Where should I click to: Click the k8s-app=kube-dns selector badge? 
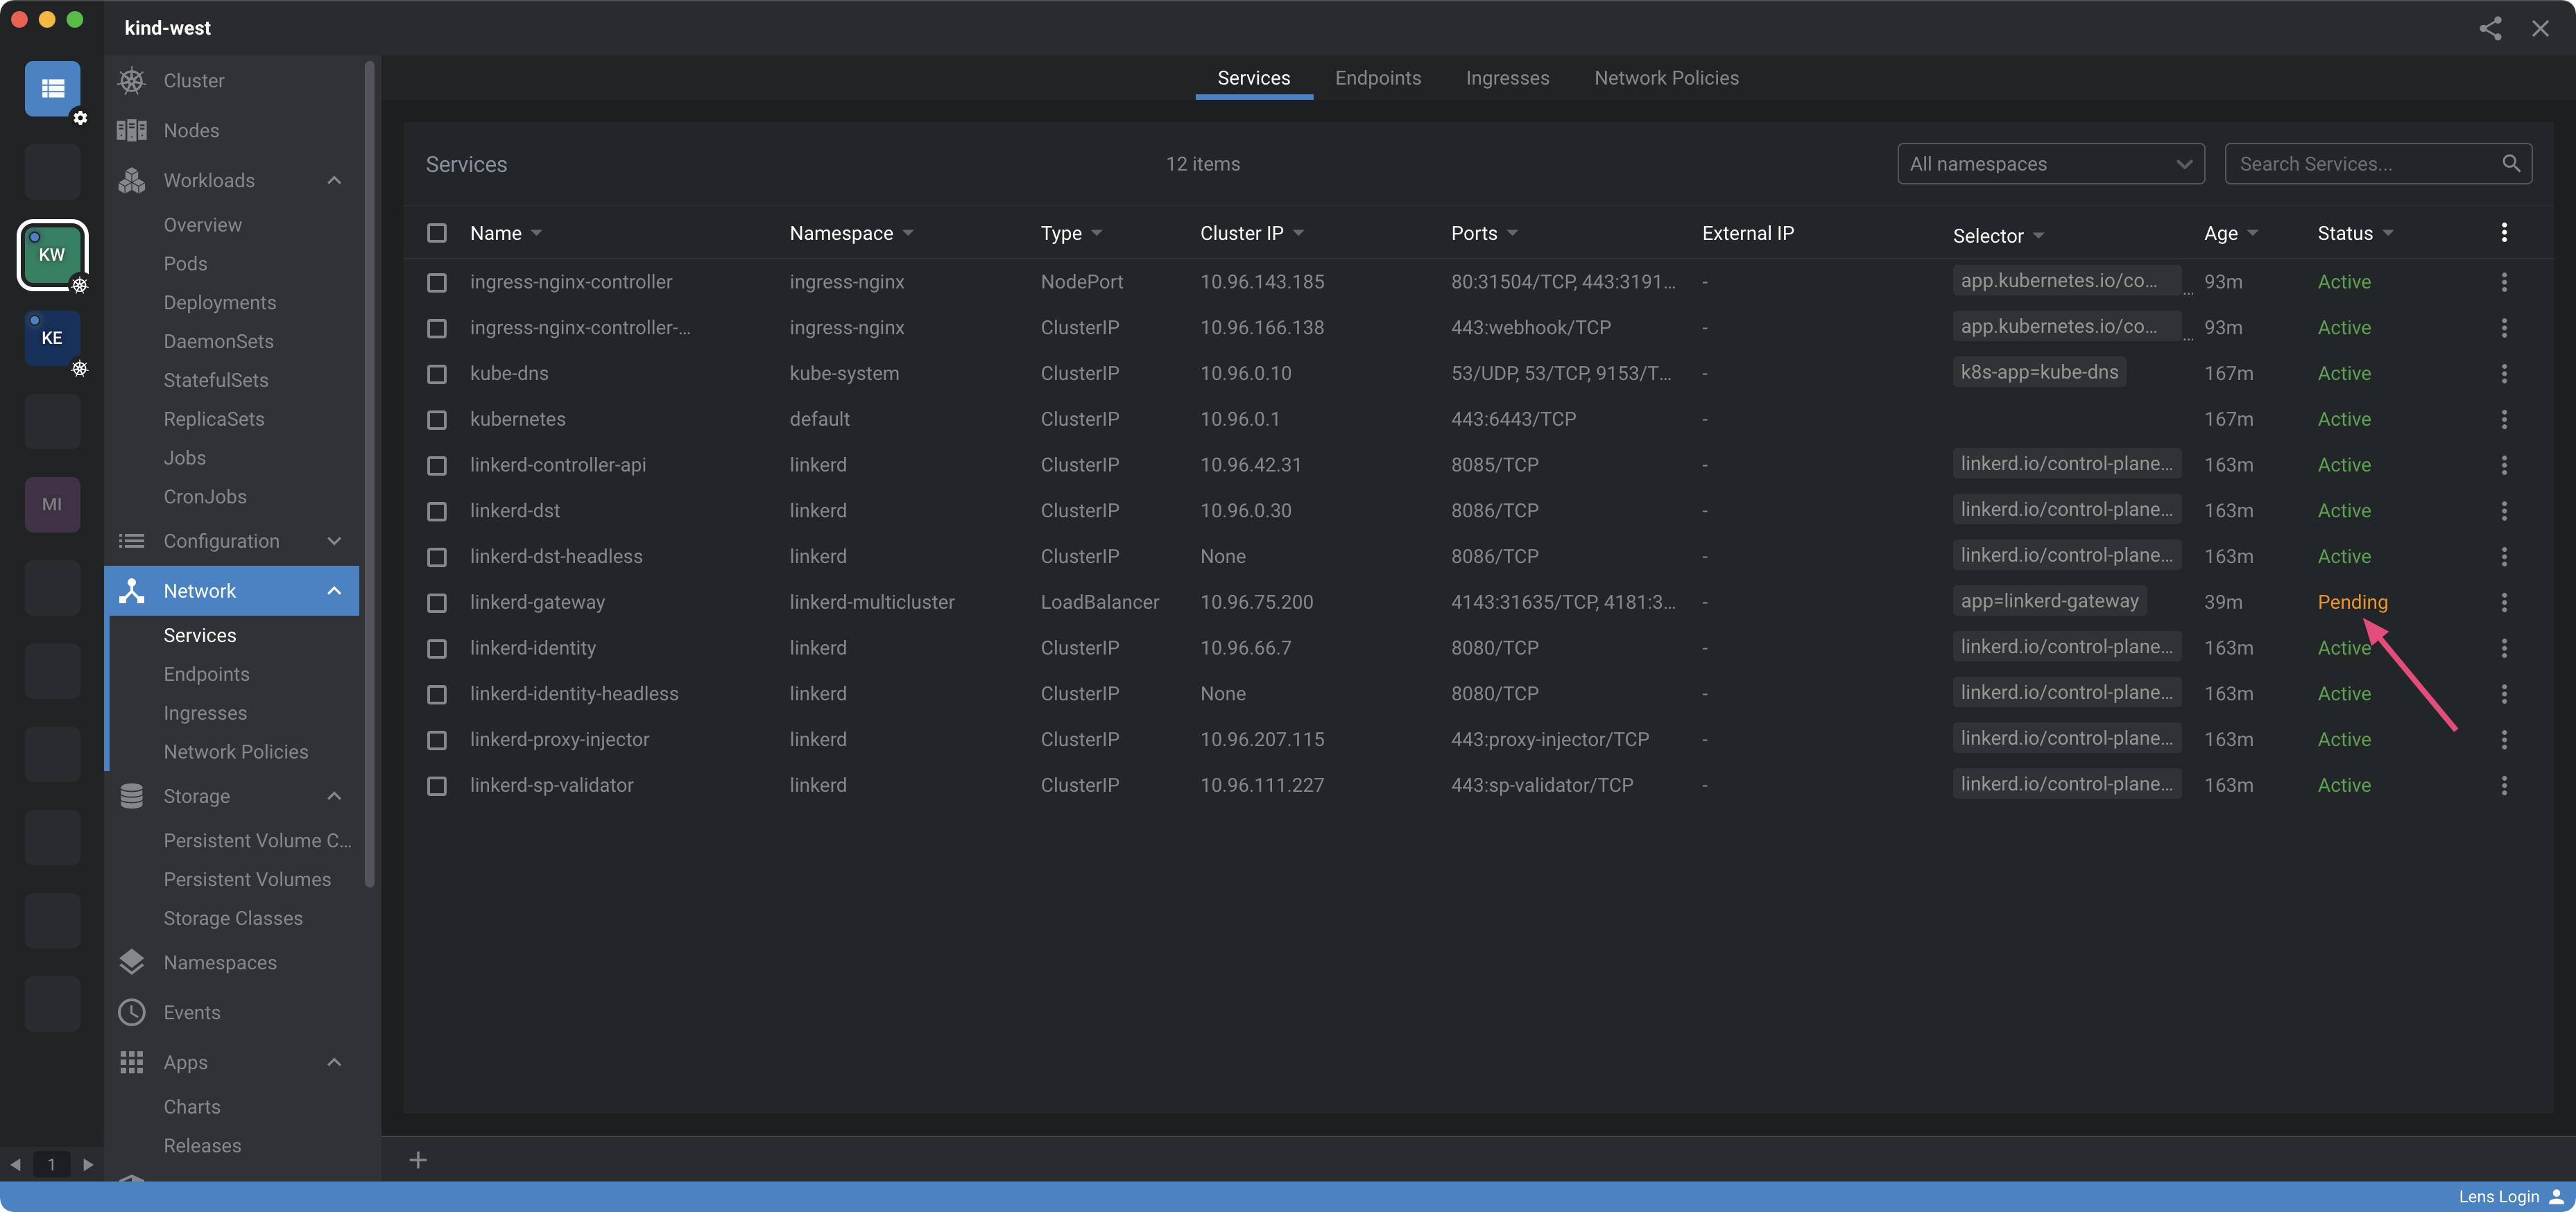tap(2039, 372)
